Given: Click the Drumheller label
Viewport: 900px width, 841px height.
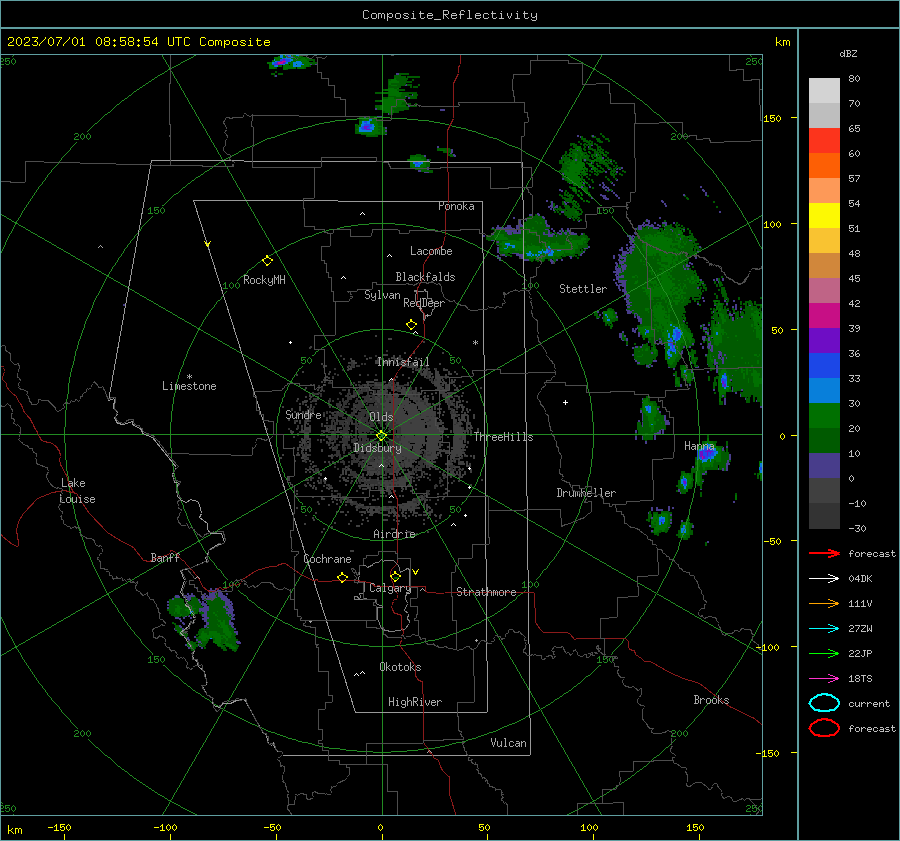Looking at the screenshot, I should click(586, 493).
